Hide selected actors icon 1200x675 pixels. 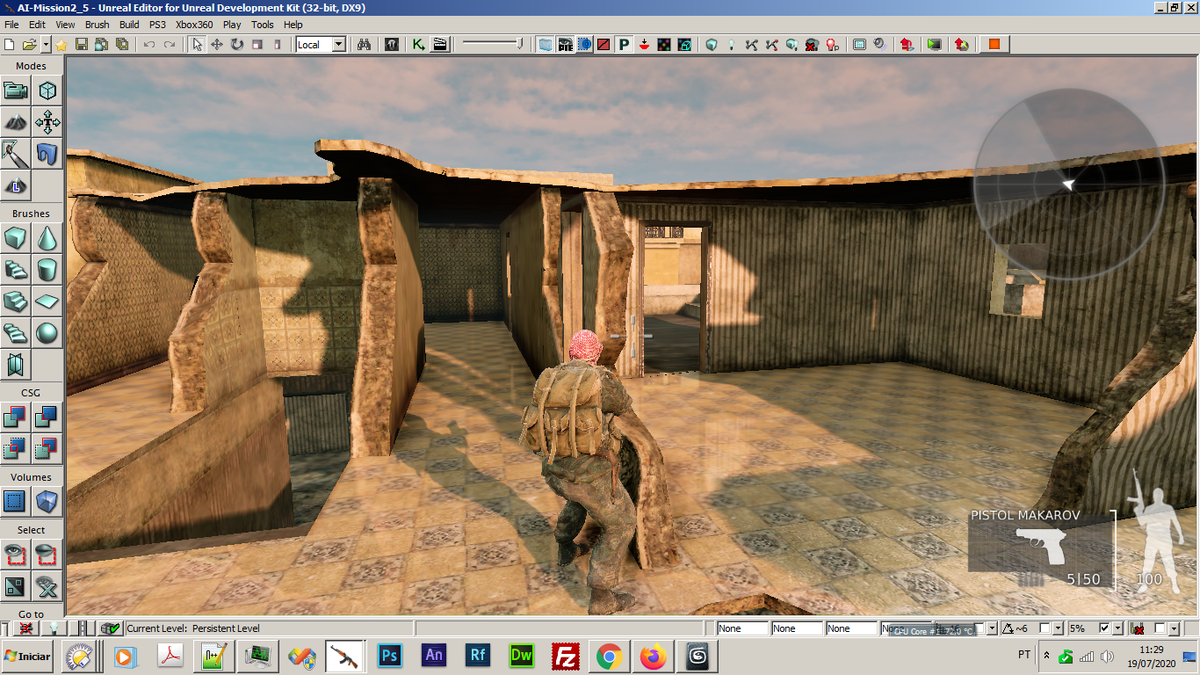tap(47, 553)
